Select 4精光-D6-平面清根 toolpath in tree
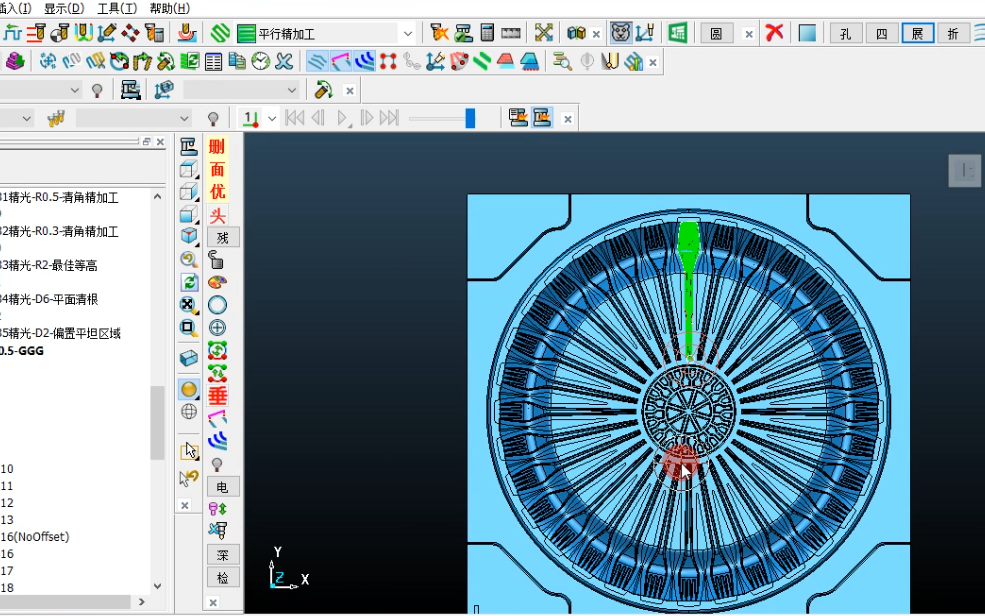Screen dimensions: 985x616 point(49,300)
